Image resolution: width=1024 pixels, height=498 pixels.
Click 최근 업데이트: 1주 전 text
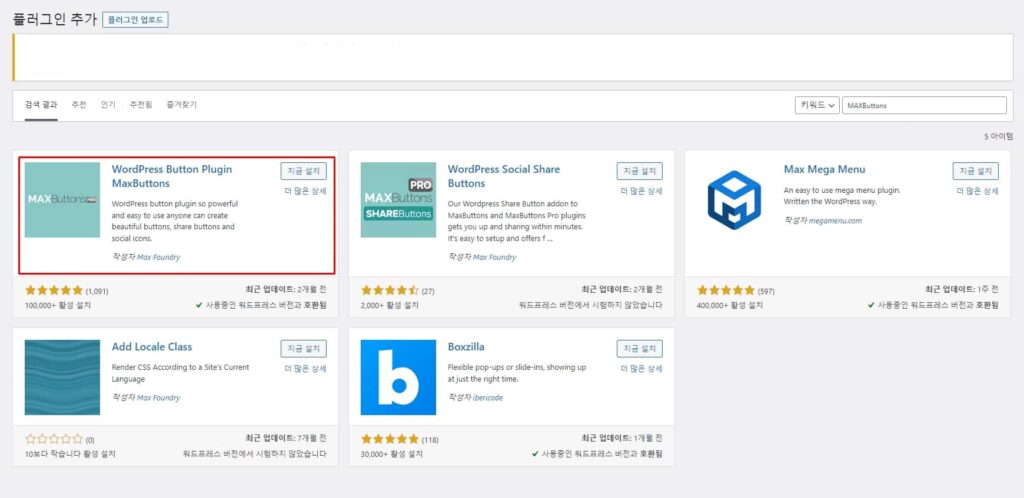click(x=962, y=289)
